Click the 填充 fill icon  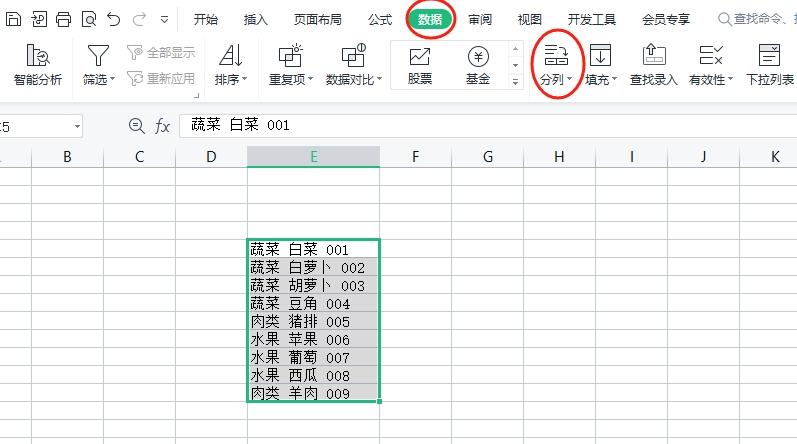600,56
